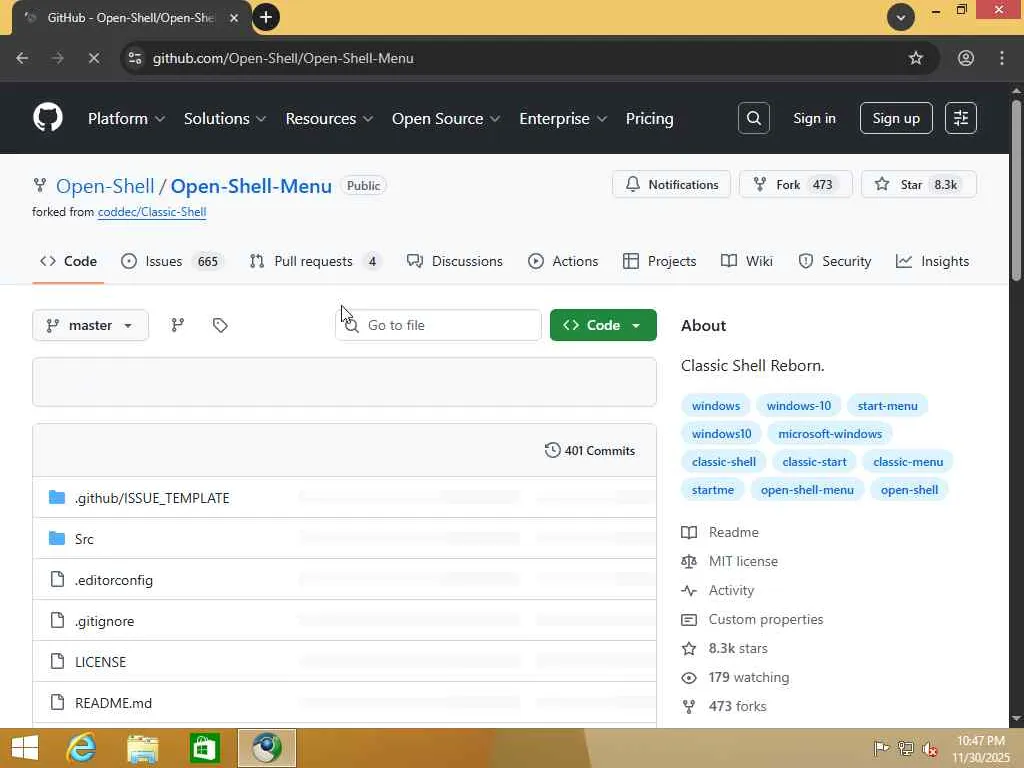This screenshot has height=768, width=1024.
Task: Expand the Open Source menu
Action: click(x=446, y=118)
